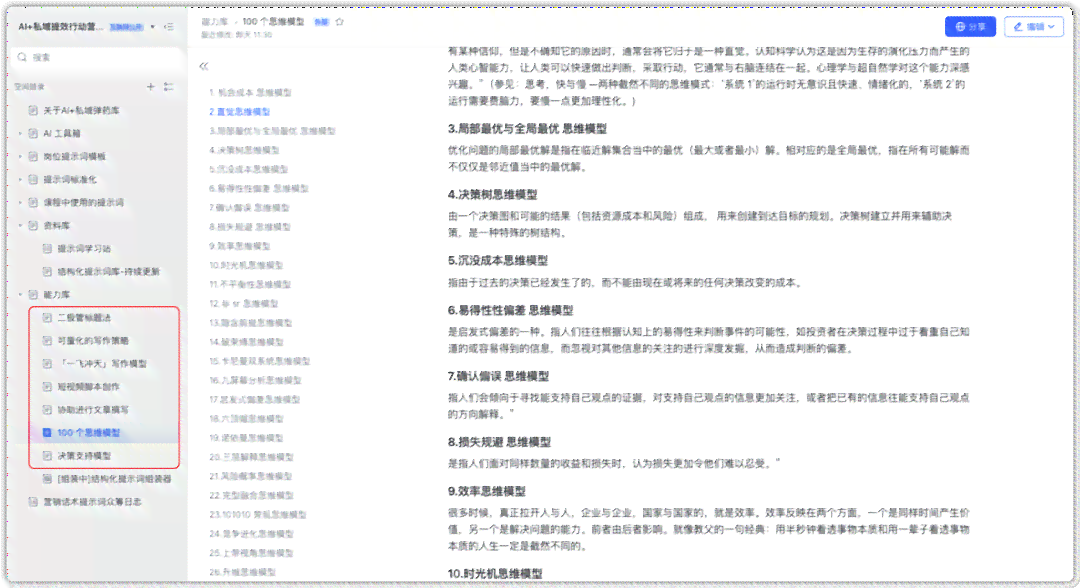1080x588 pixels.
Task: Jump to outline item 6 易得性偏差
Action: (259, 189)
